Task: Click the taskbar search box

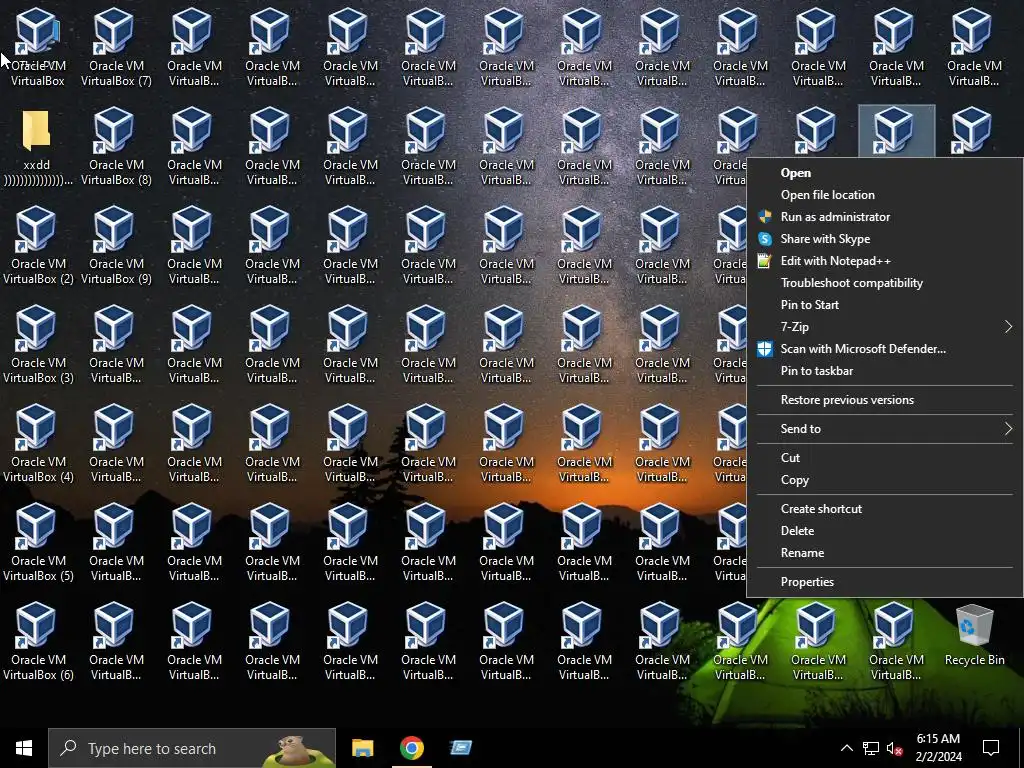Action: coord(192,748)
